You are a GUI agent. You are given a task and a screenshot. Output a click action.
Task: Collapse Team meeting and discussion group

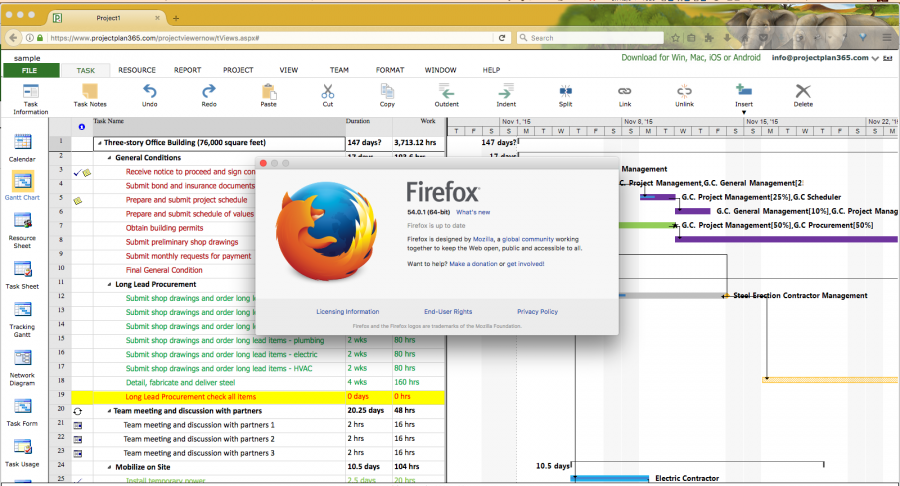[109, 411]
